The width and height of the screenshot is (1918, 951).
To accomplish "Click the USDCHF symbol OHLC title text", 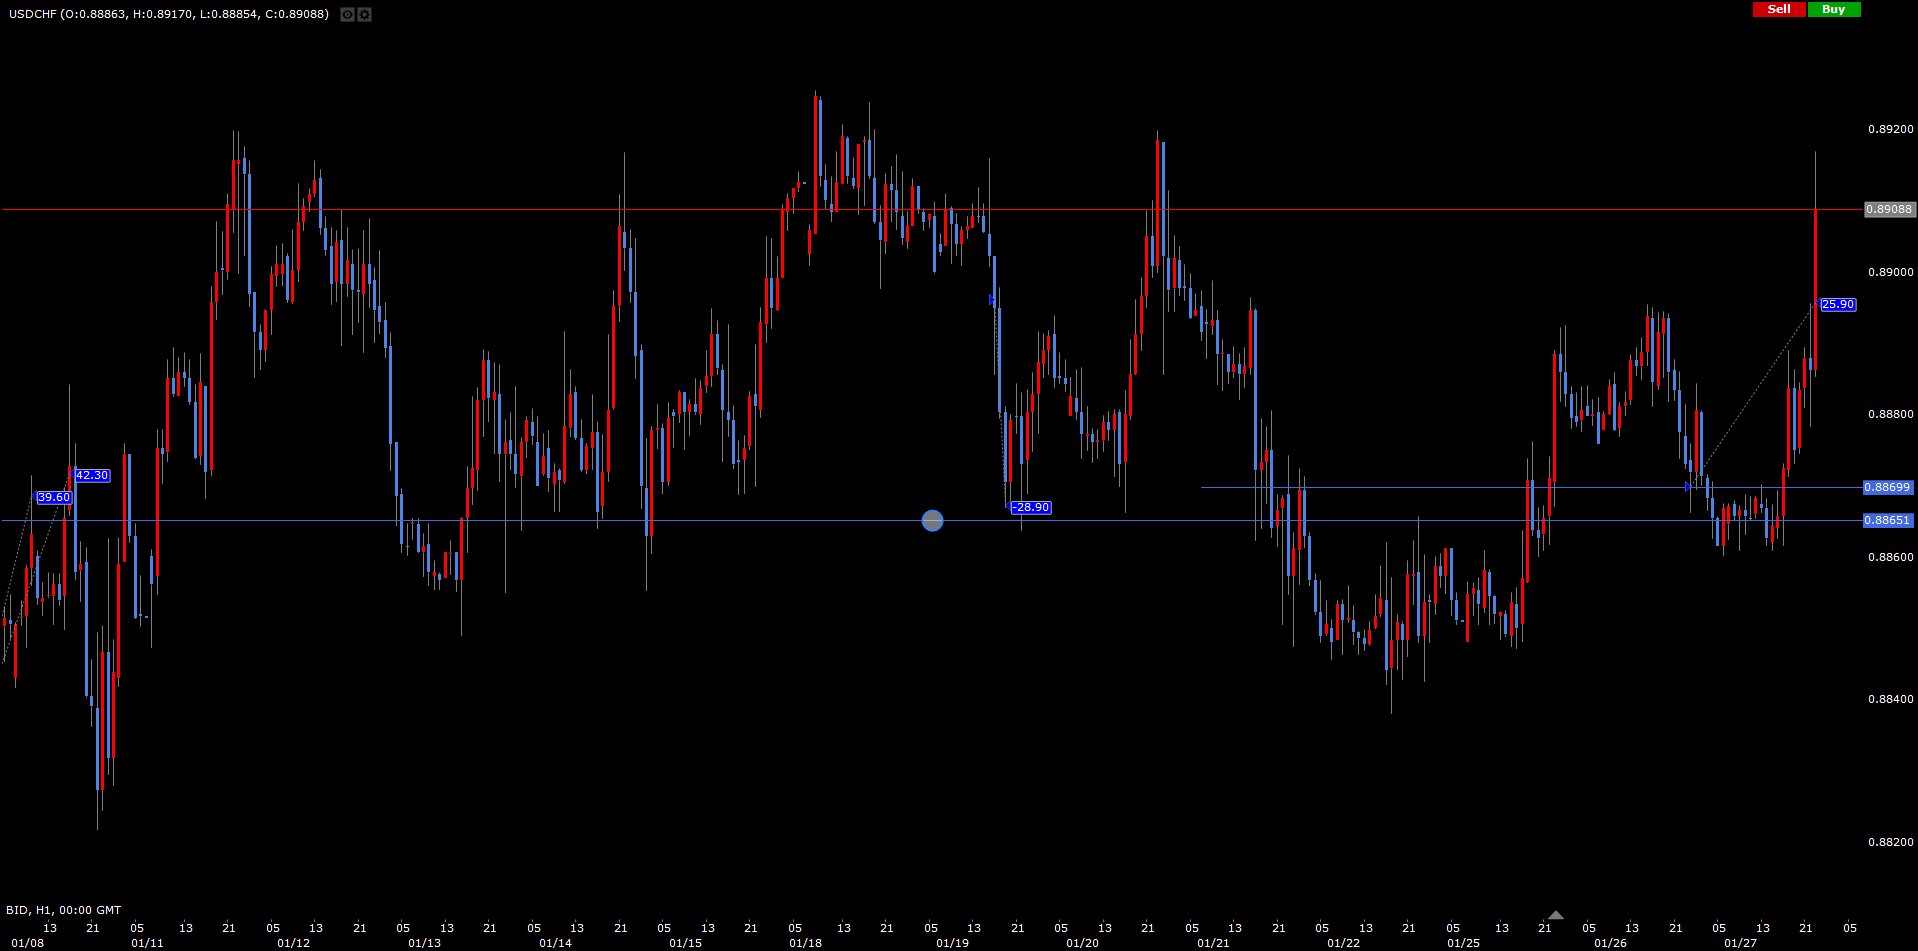I will coord(169,14).
